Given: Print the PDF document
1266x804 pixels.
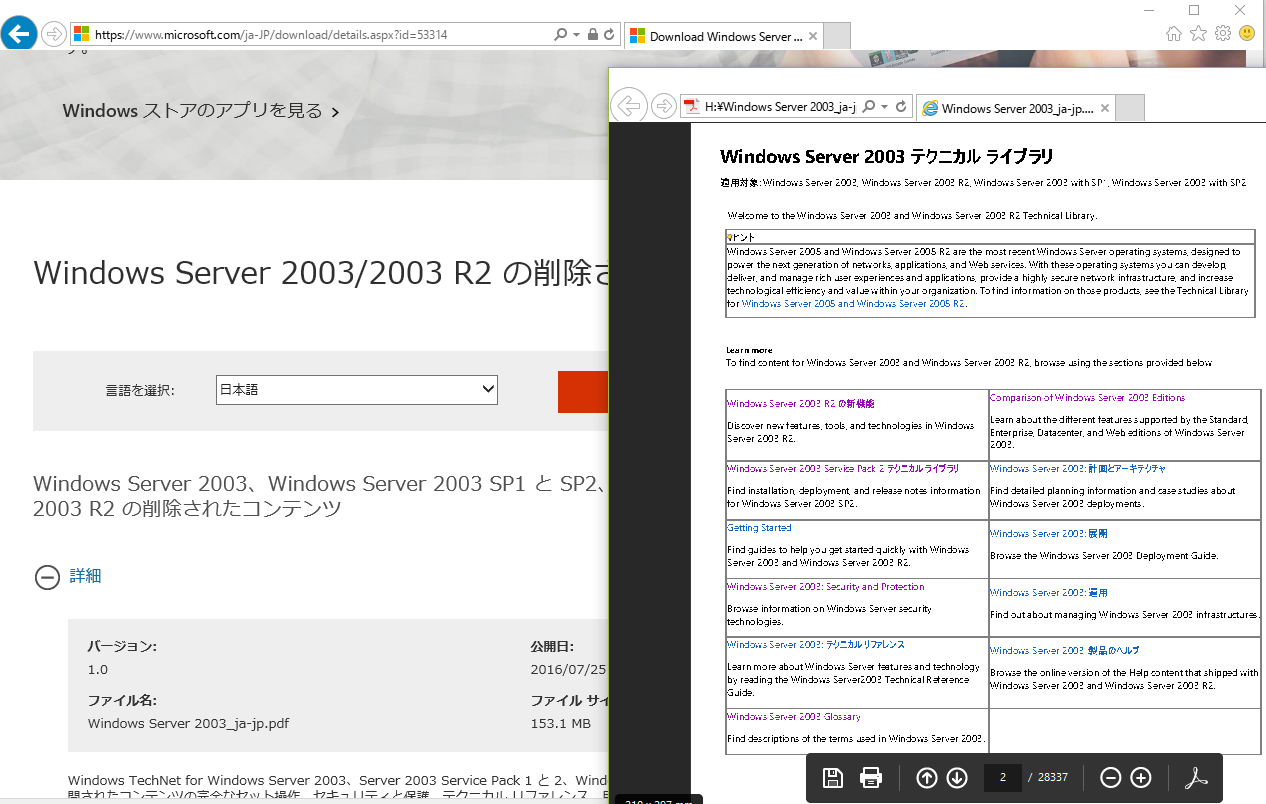Looking at the screenshot, I should click(x=871, y=778).
